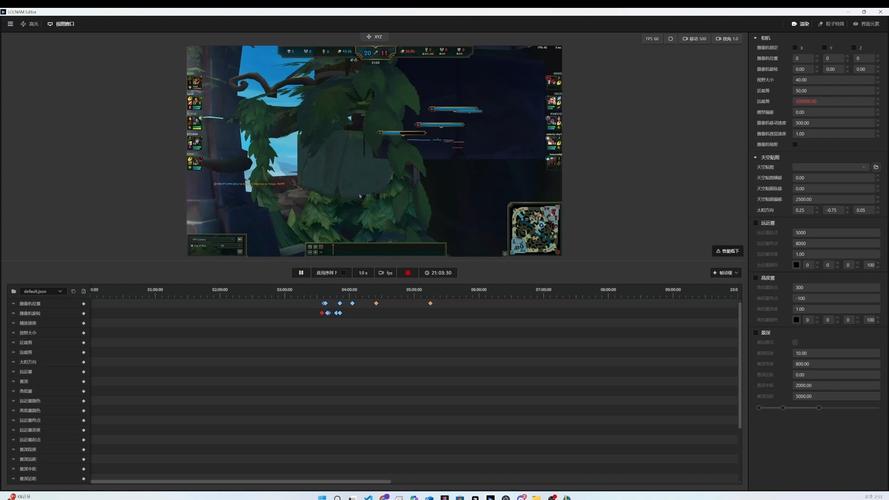Open the hamburger menu at top left
889x500 pixels.
tap(9, 23)
